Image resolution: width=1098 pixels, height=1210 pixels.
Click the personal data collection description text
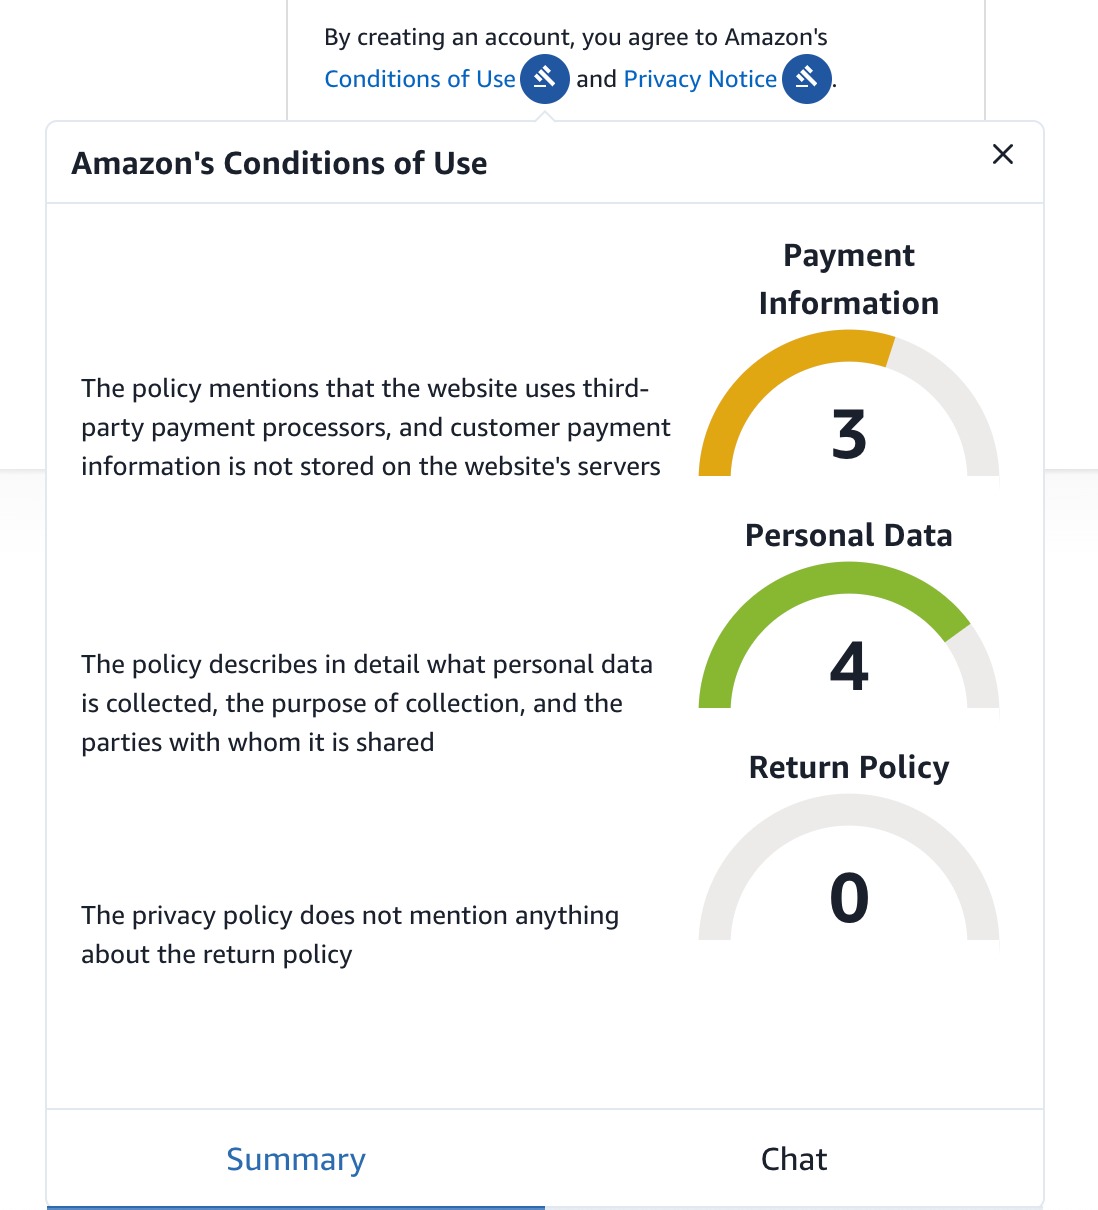click(x=366, y=703)
